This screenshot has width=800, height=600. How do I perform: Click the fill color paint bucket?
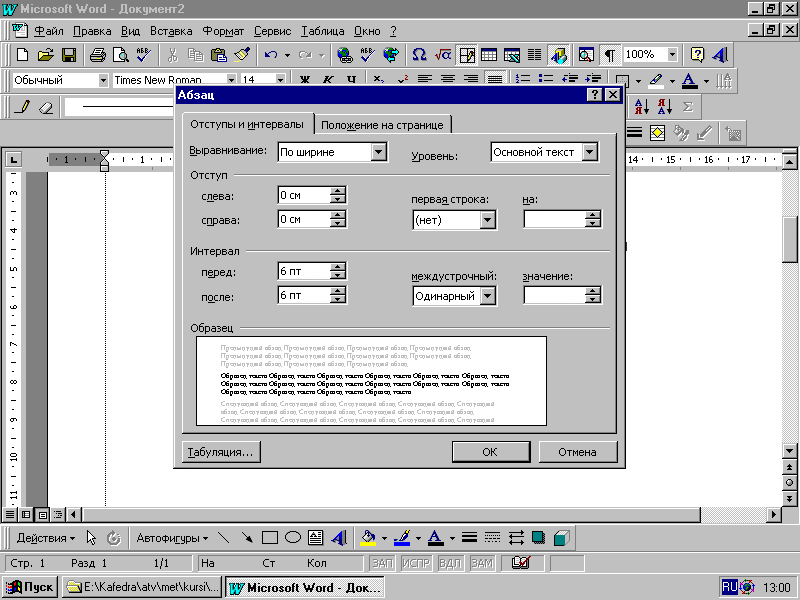[368, 538]
